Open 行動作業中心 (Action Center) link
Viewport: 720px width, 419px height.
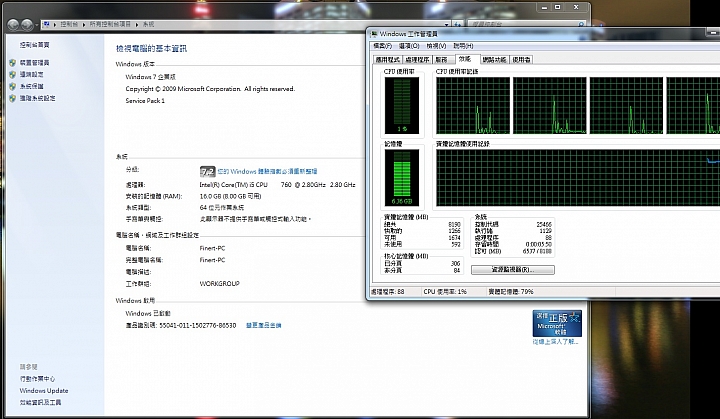[37, 379]
